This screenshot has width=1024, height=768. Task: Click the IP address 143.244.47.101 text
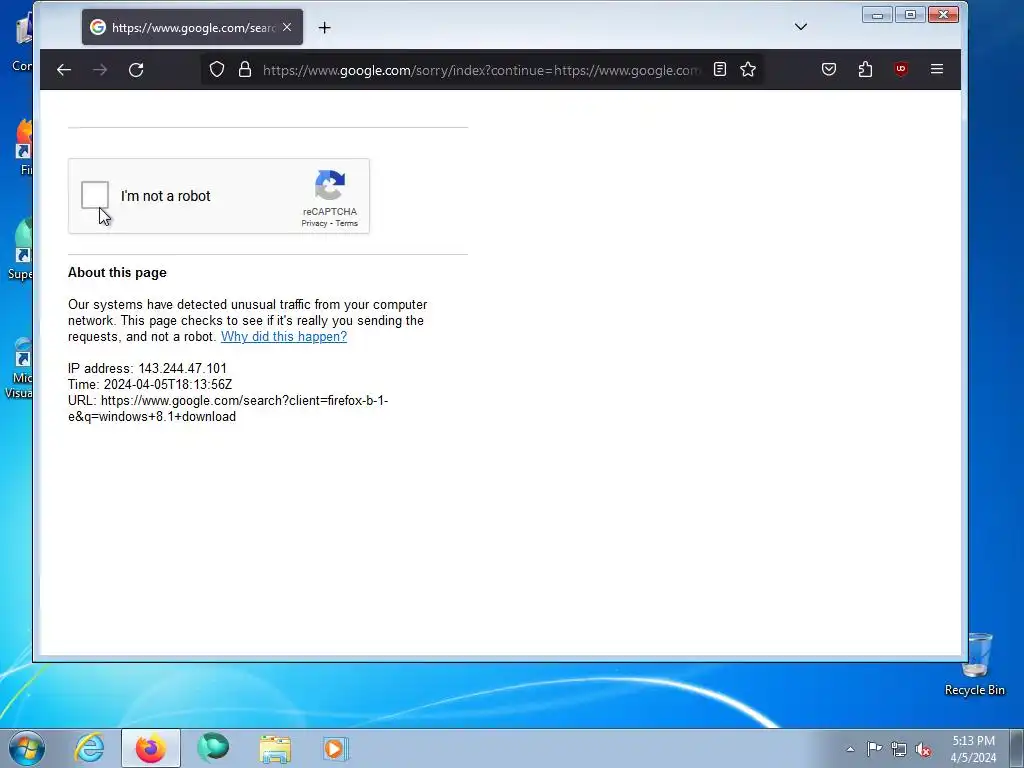(182, 368)
